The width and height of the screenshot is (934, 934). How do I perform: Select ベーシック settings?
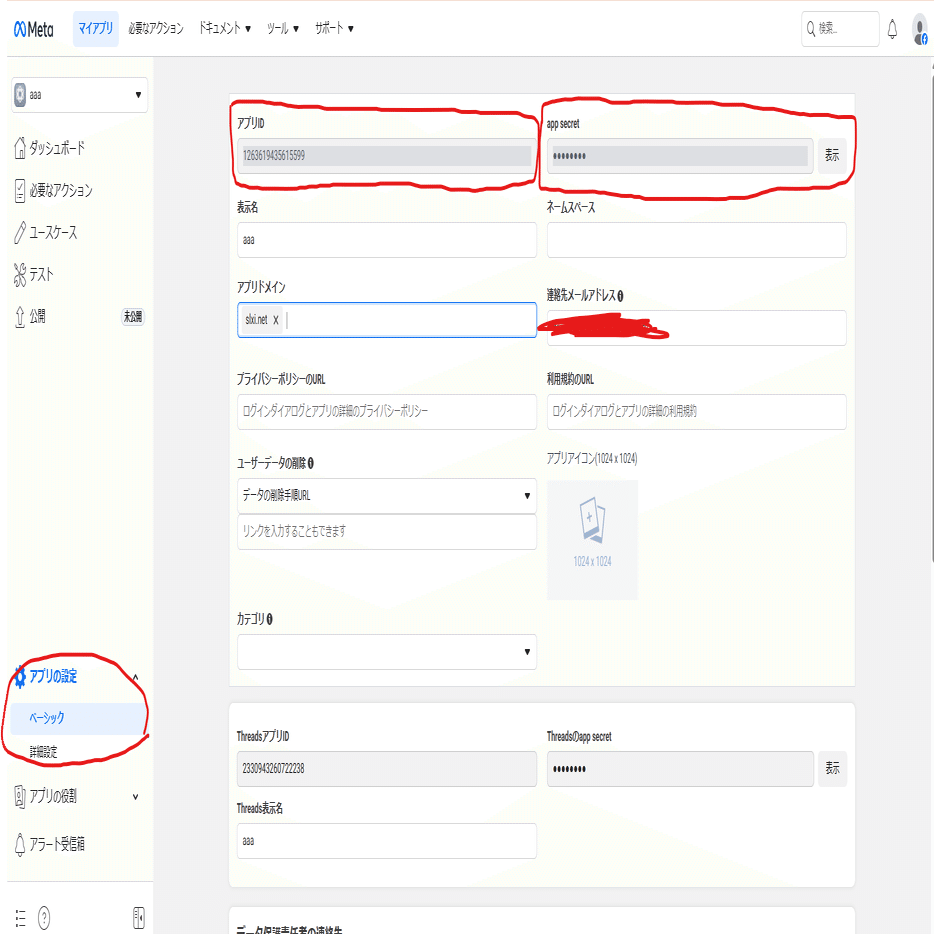click(77, 718)
